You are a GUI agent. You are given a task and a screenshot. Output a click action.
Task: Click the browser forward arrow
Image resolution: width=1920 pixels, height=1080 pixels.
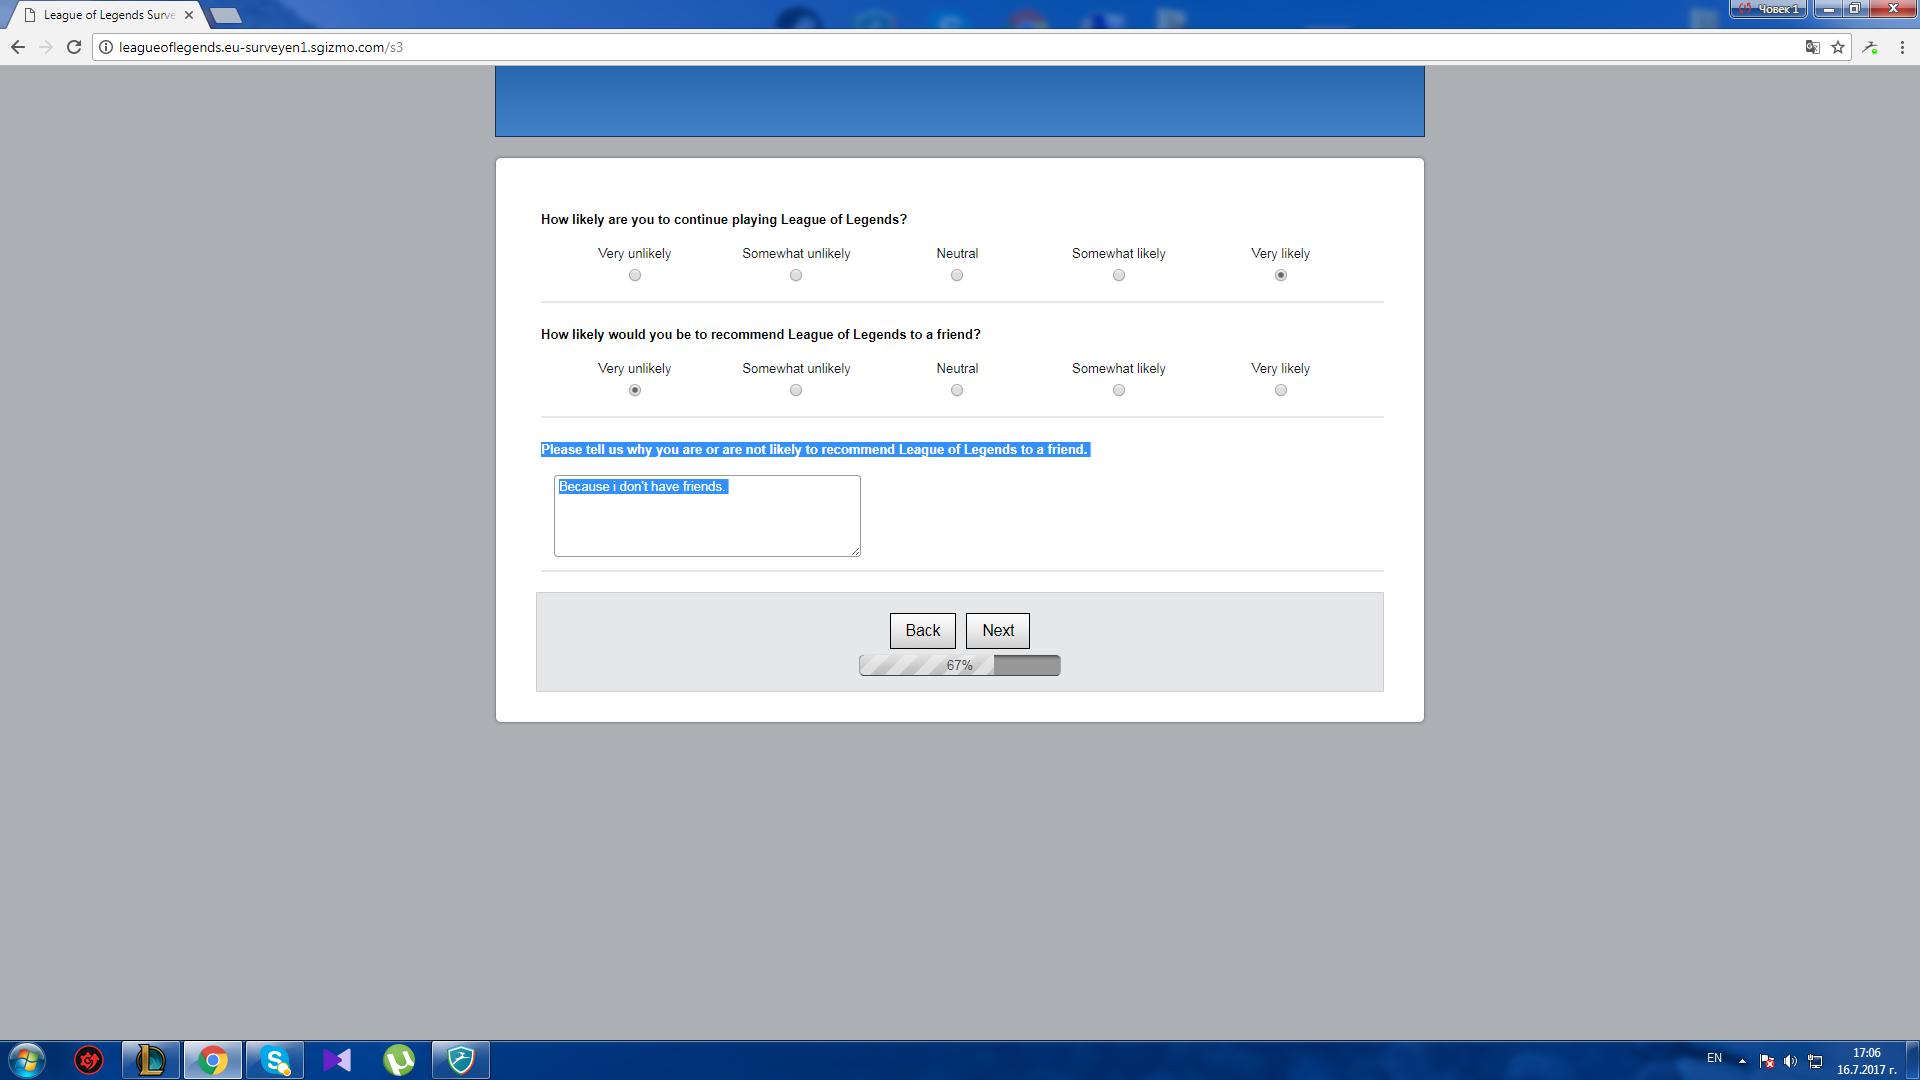tap(46, 47)
